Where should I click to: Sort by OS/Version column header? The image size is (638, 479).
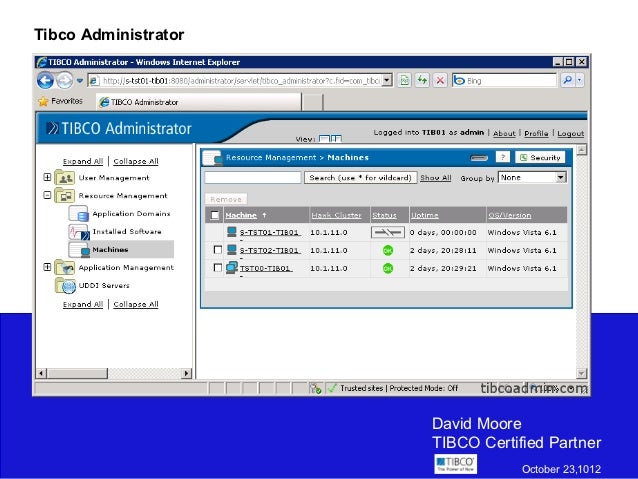[x=509, y=215]
